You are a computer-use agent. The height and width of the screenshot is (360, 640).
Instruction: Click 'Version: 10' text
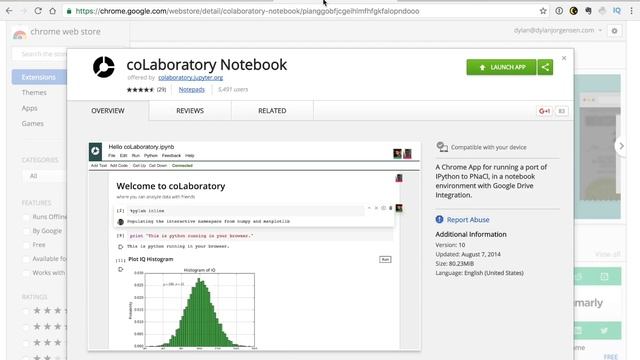click(450, 245)
